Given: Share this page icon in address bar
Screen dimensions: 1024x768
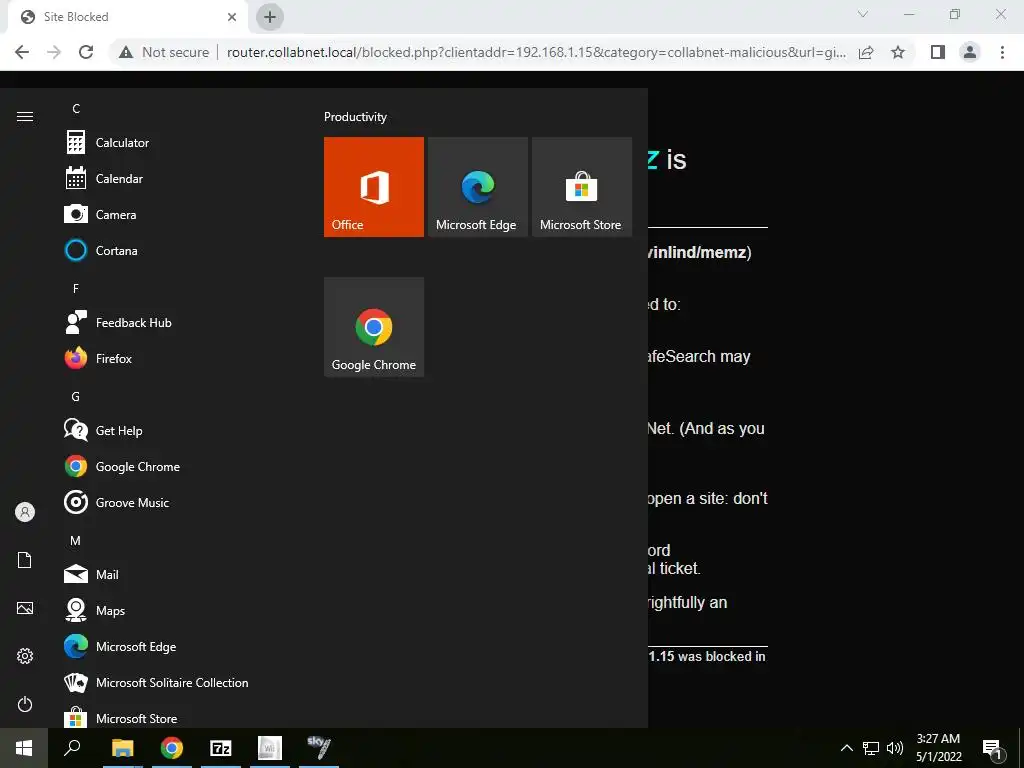Looking at the screenshot, I should click(866, 52).
